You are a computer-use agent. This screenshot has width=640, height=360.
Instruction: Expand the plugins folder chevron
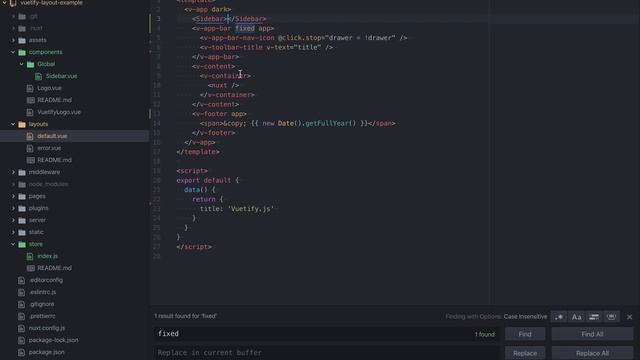pos(13,208)
